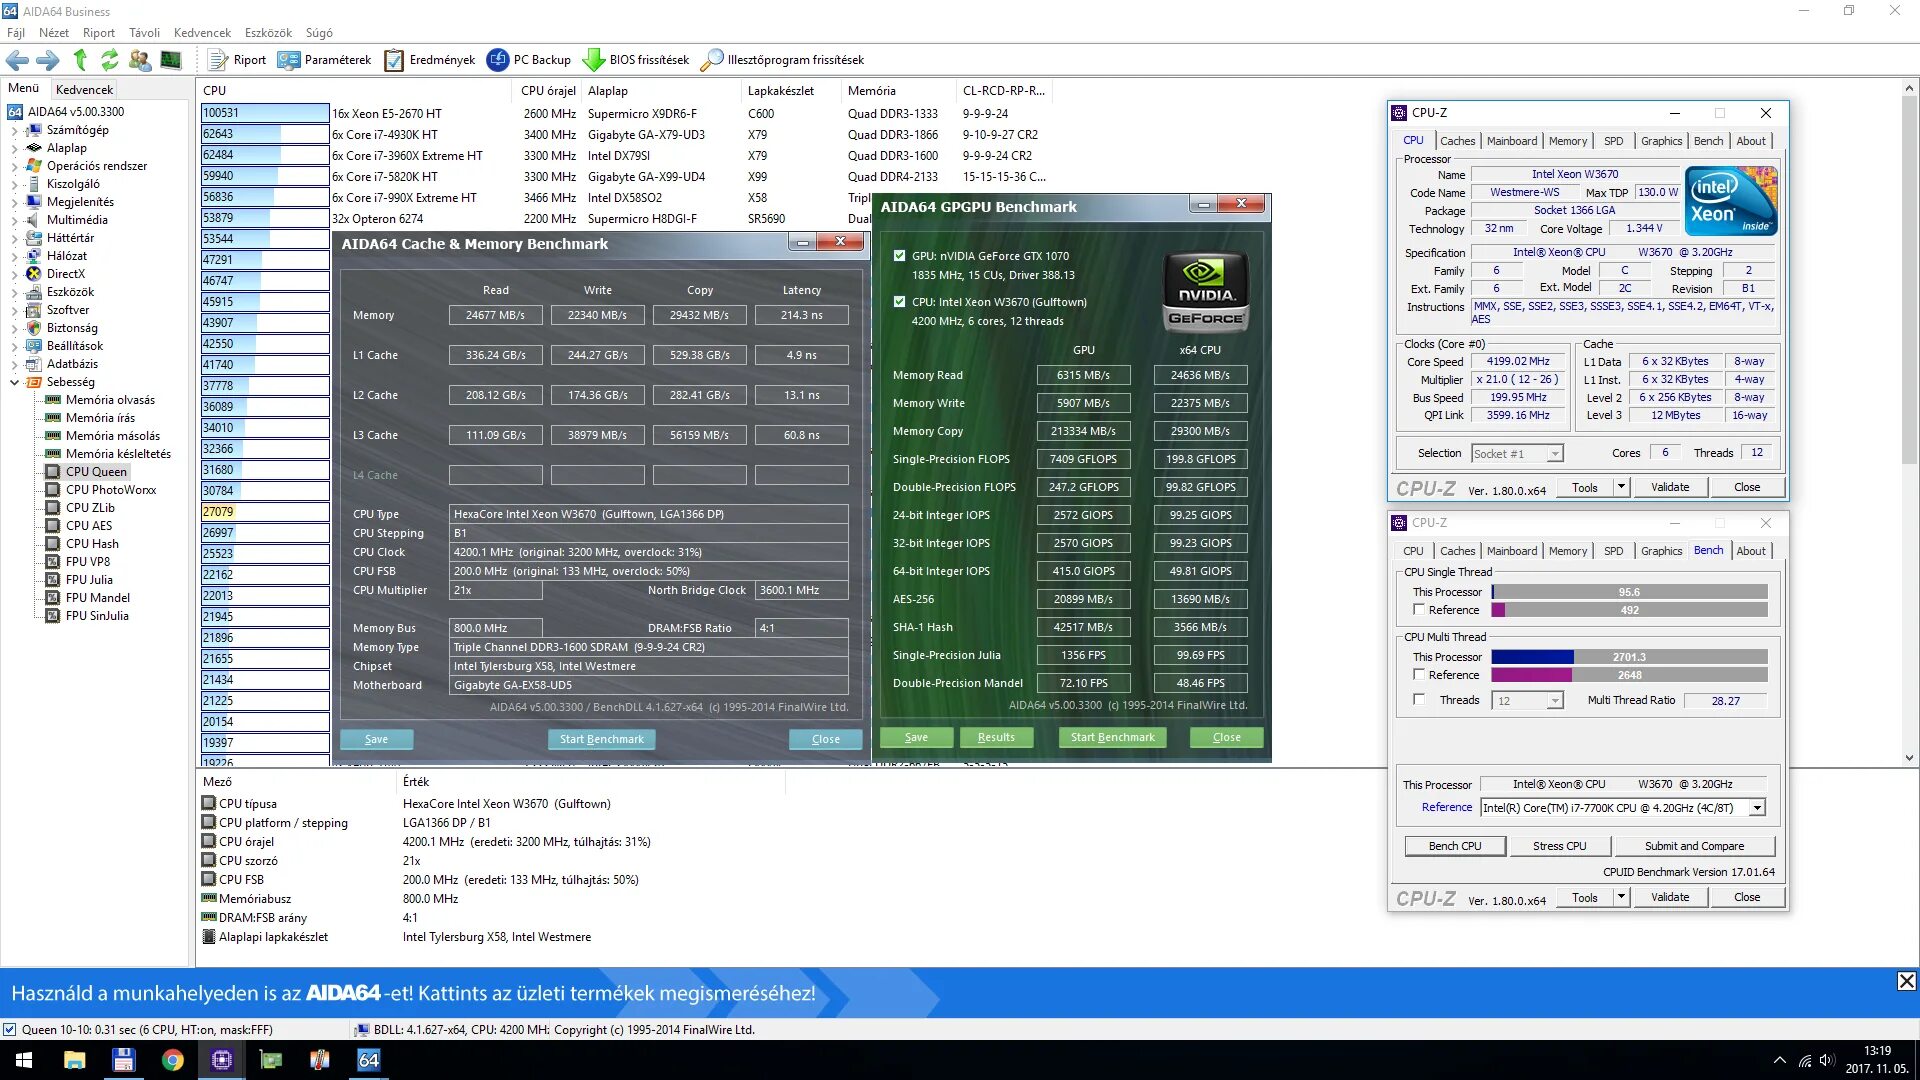Select FPU Julia benchmark item
This screenshot has height=1080, width=1920.
(x=89, y=580)
